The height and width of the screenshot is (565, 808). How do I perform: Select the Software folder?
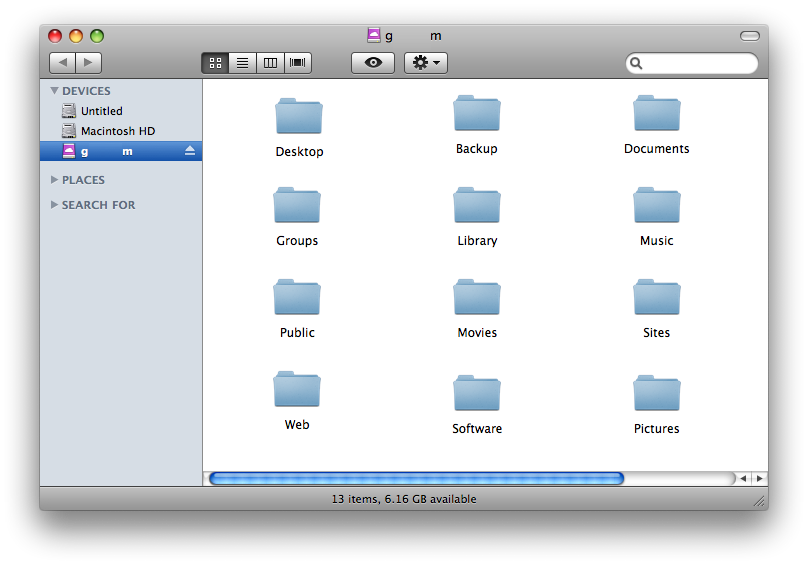click(x=476, y=394)
